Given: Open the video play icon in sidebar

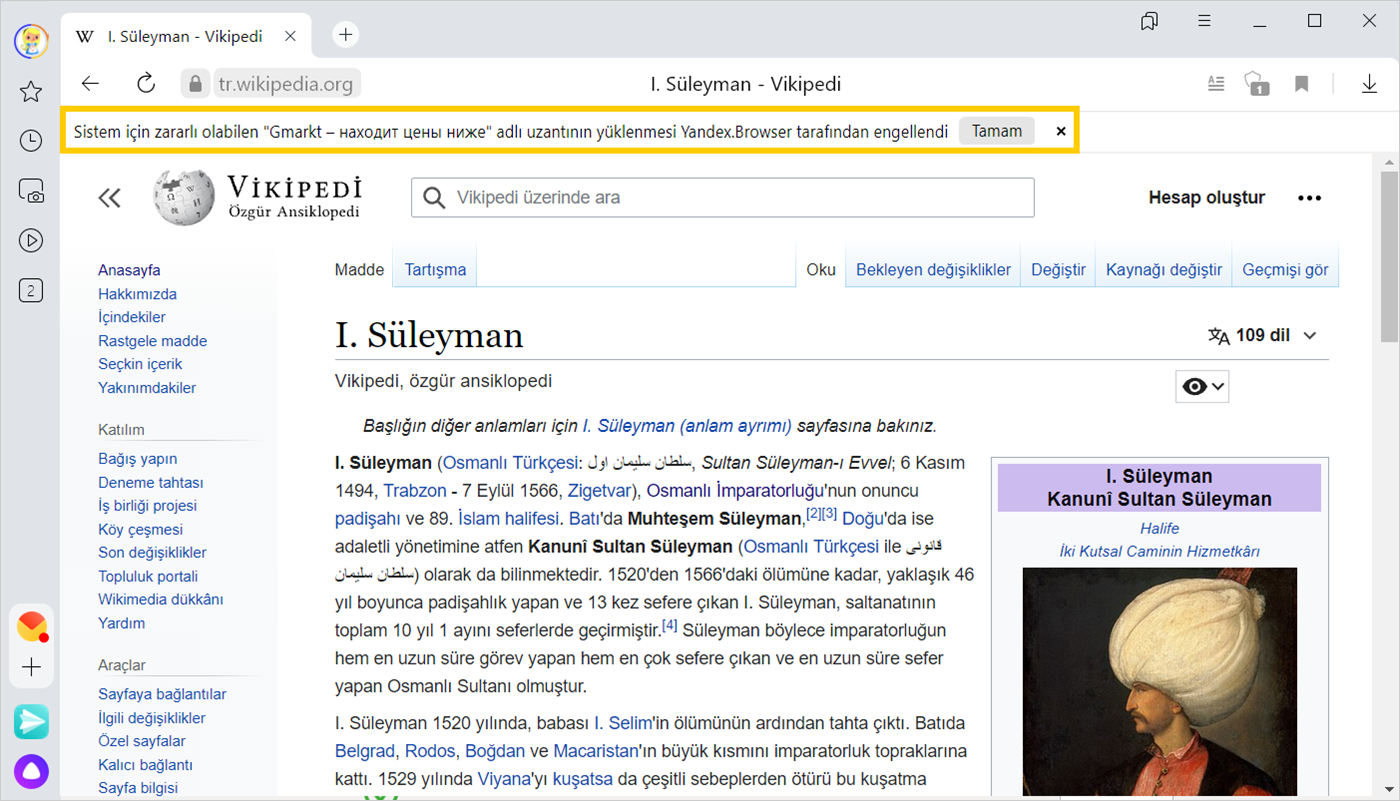Looking at the screenshot, I should (x=31, y=240).
